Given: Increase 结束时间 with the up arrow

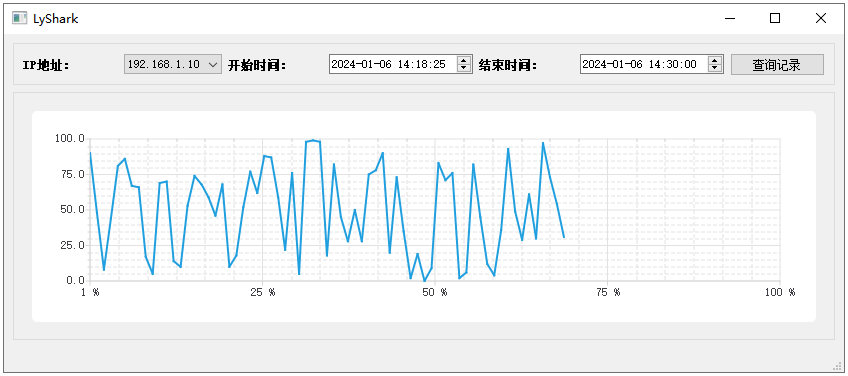Looking at the screenshot, I should pos(715,60).
